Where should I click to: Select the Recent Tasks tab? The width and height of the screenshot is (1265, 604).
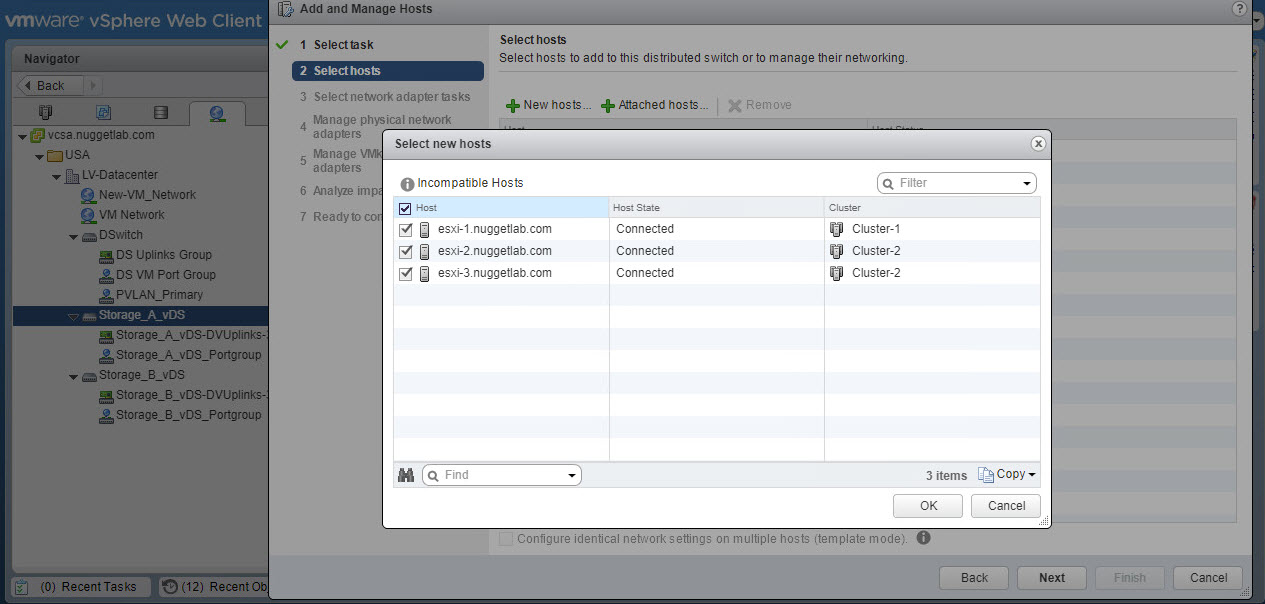point(81,587)
